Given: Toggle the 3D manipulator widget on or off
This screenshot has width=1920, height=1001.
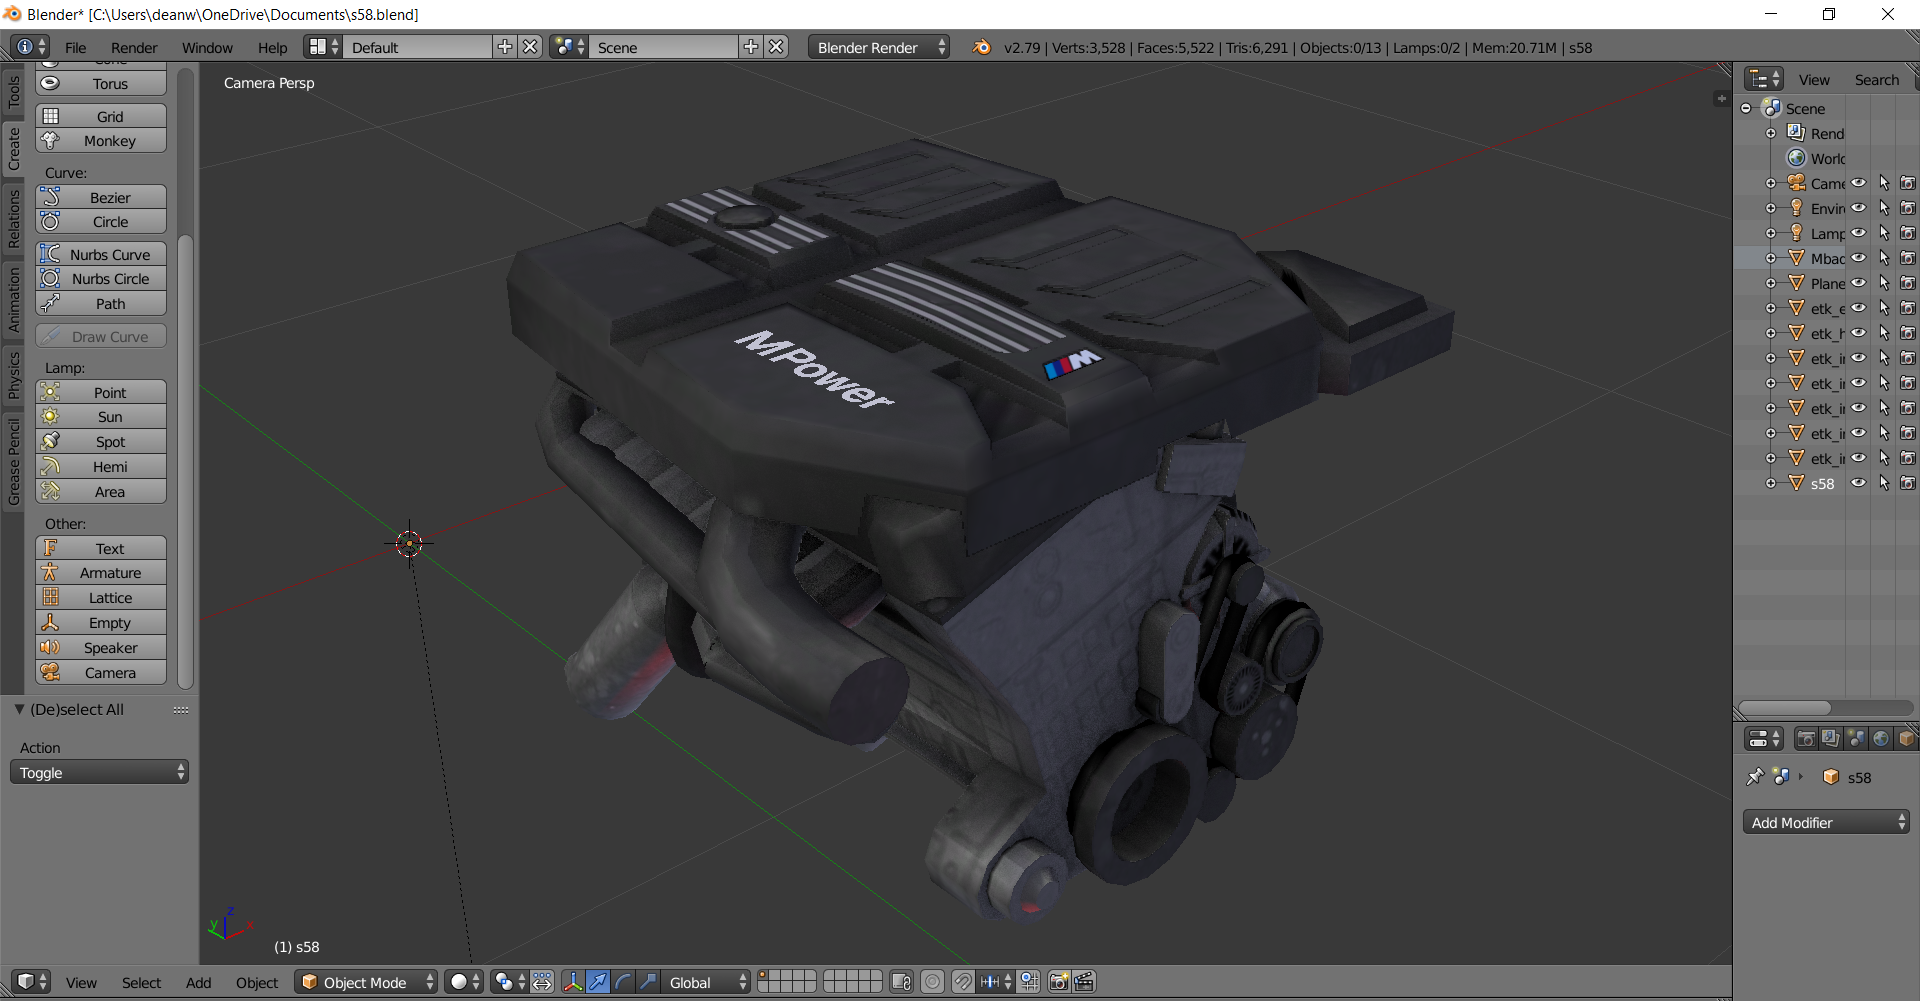Looking at the screenshot, I should [573, 982].
